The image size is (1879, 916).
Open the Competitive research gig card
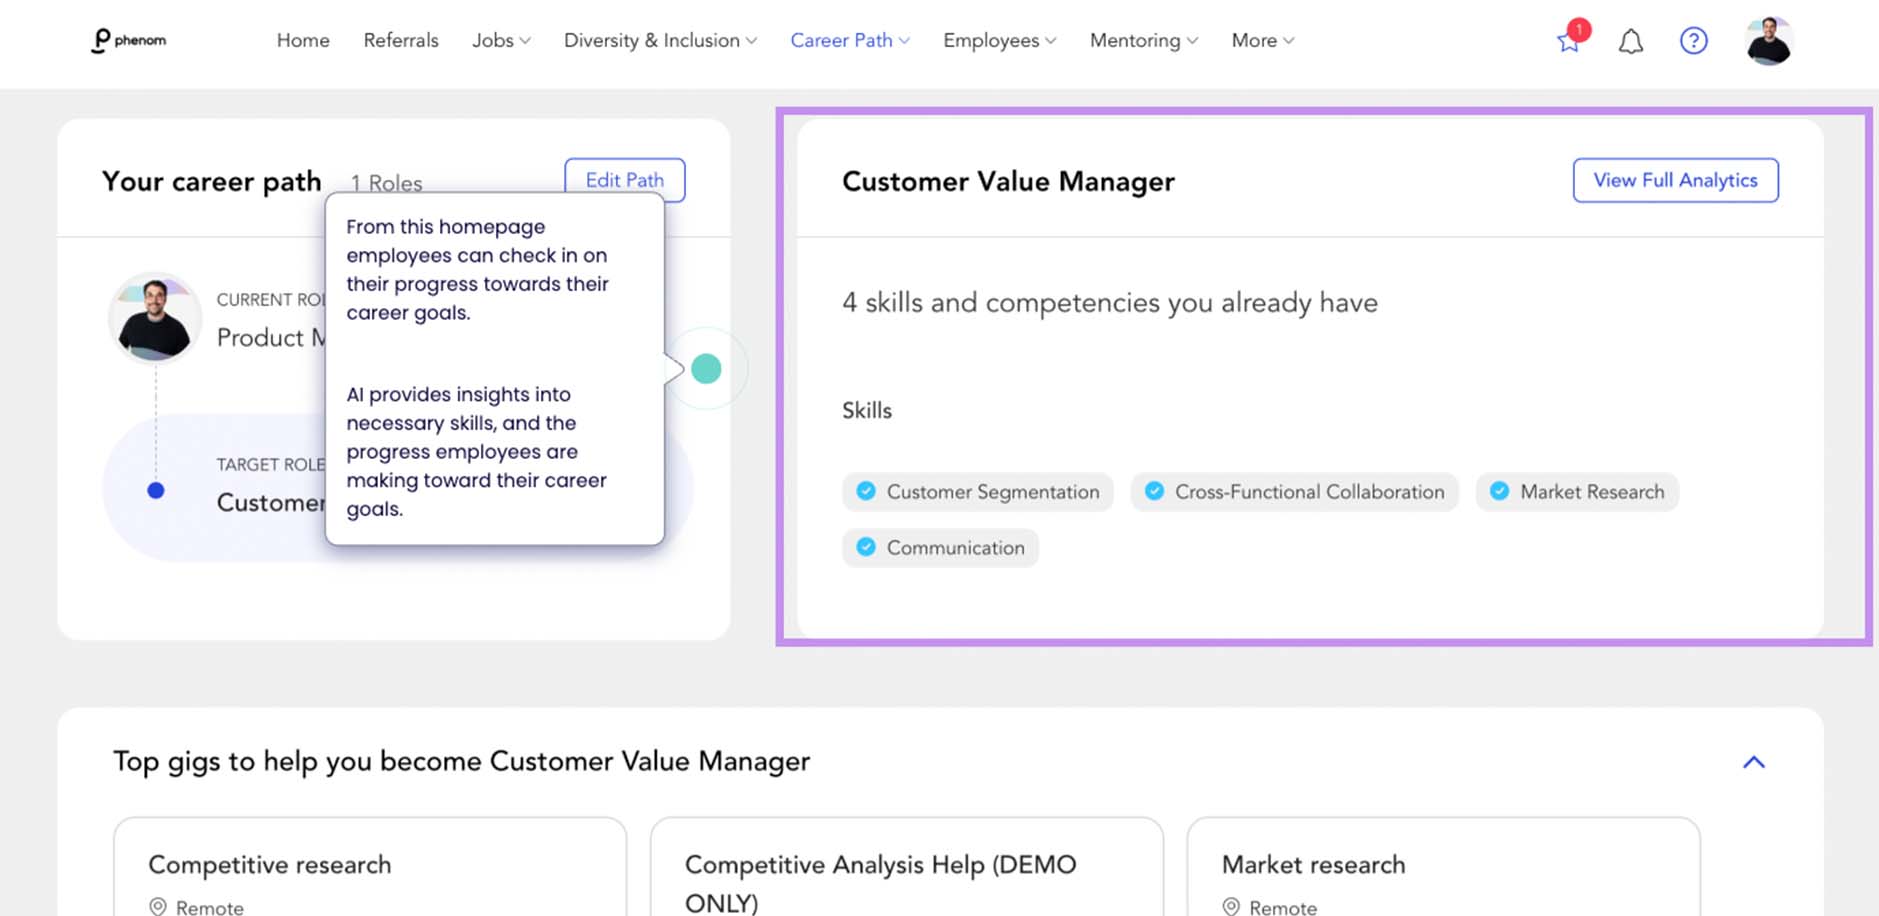click(370, 867)
